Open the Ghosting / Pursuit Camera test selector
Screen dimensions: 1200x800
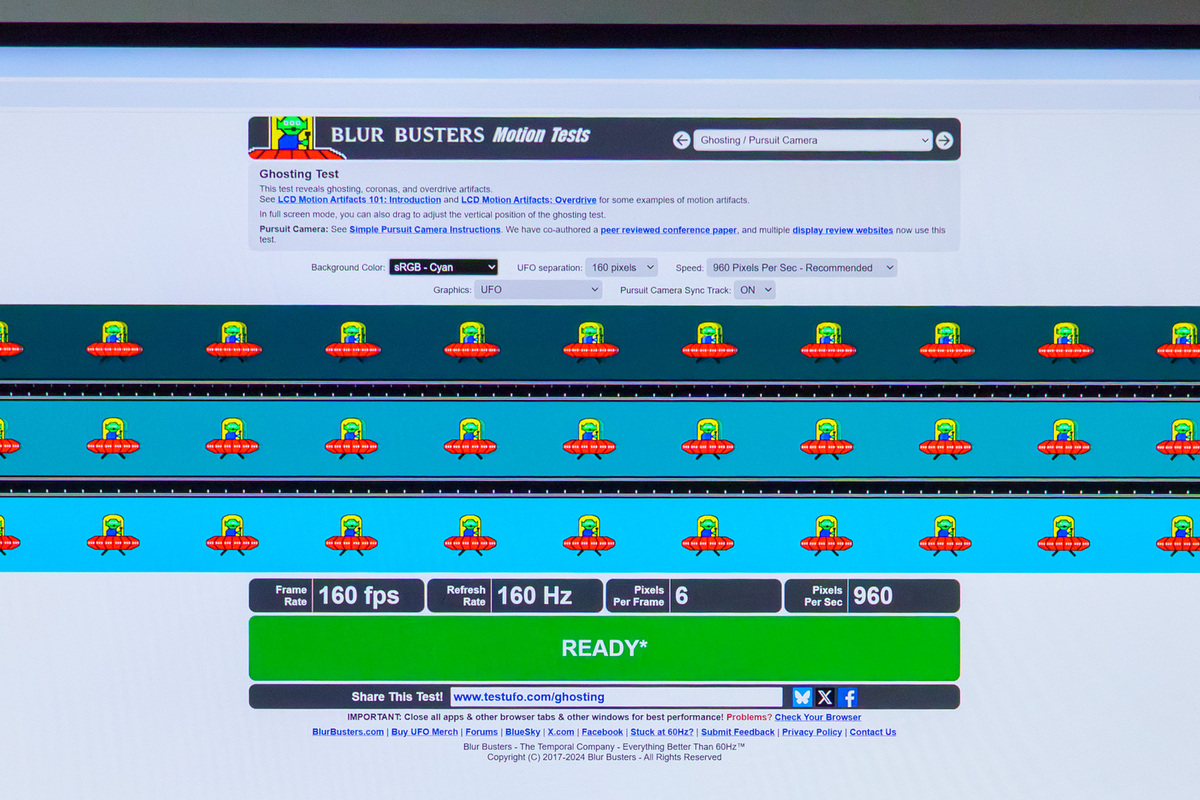[x=813, y=140]
